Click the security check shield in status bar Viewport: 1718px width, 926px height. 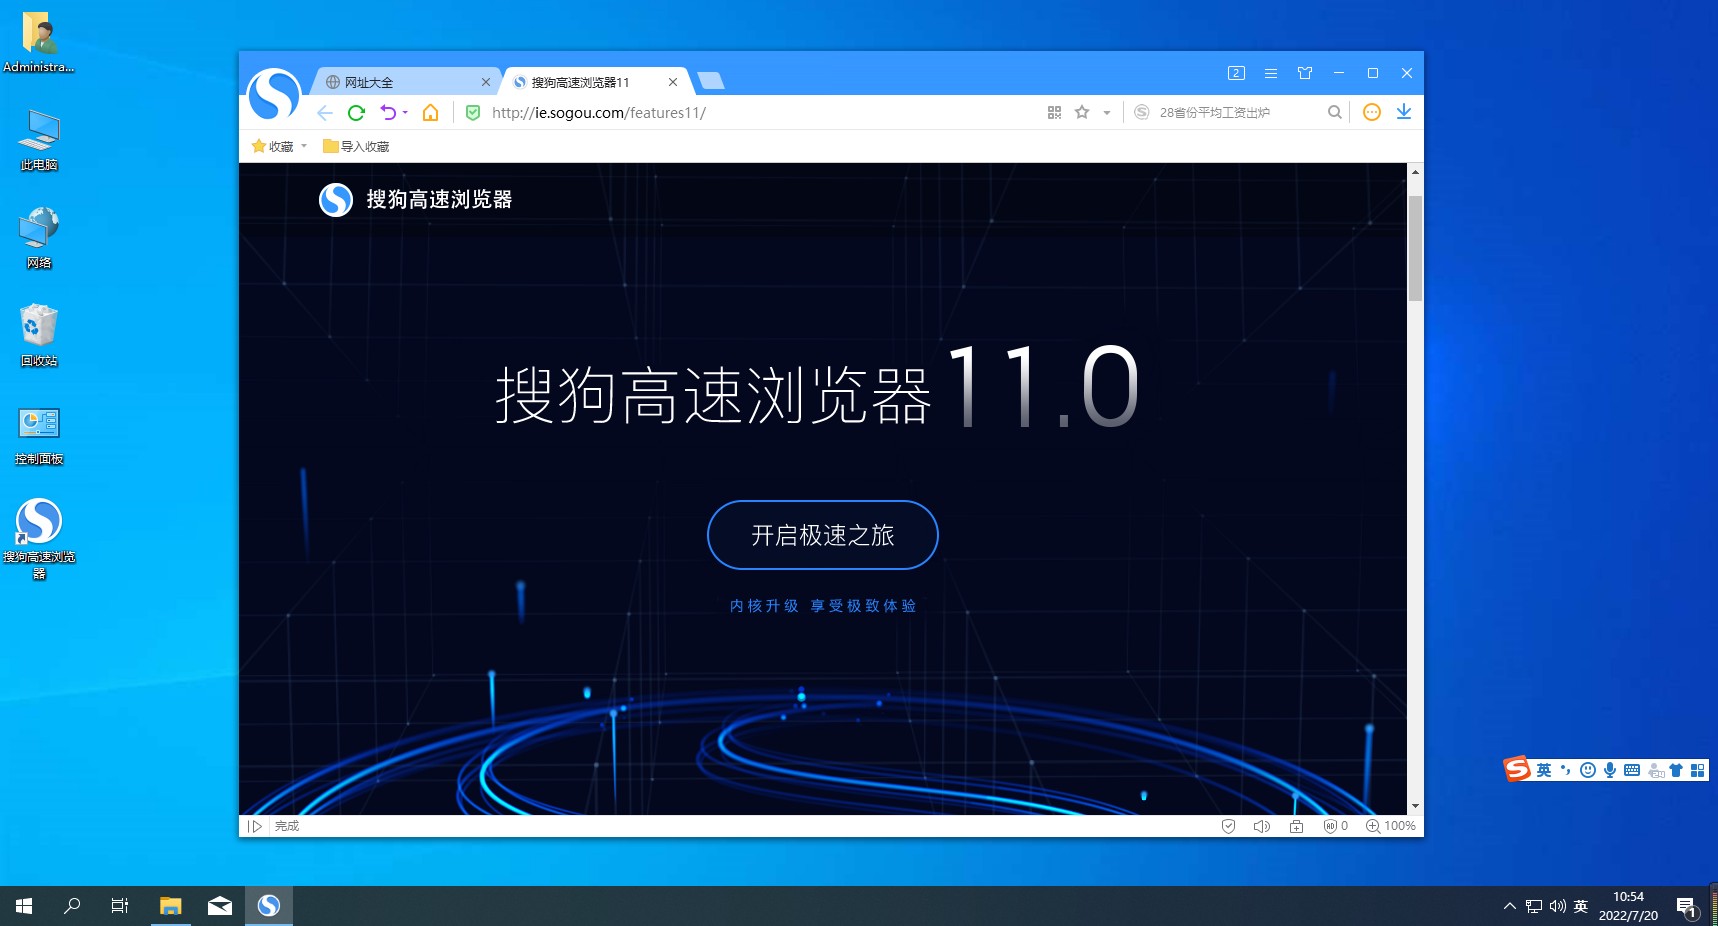point(1228,826)
